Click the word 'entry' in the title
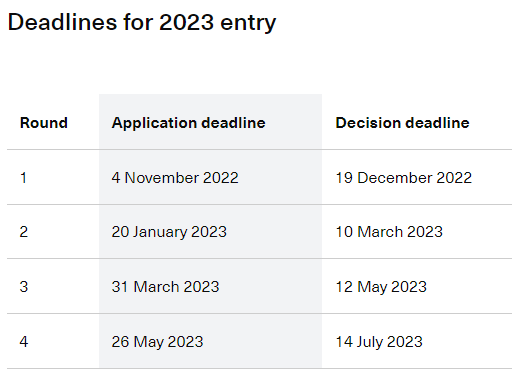Image resolution: width=512 pixels, height=369 pixels. (x=248, y=23)
